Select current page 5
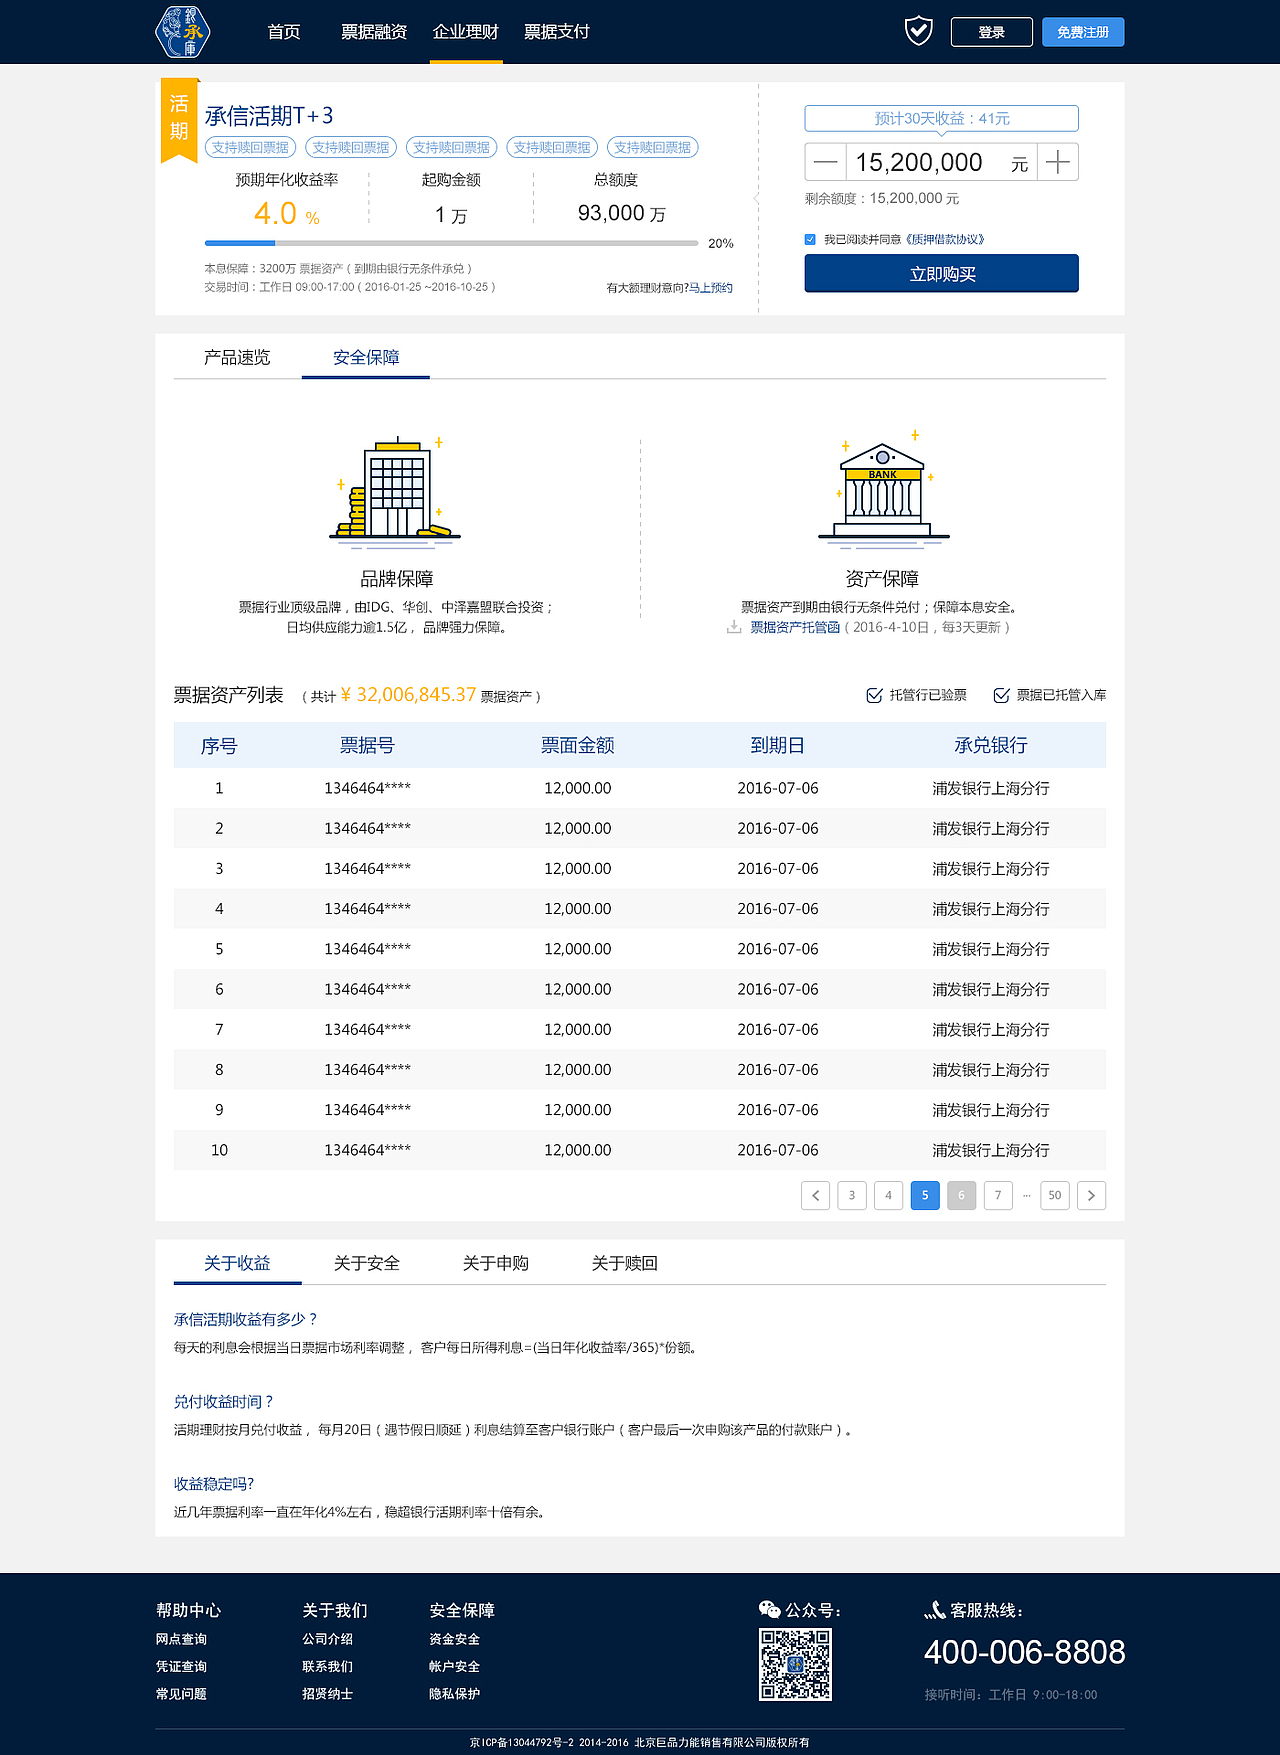This screenshot has height=1755, width=1280. click(x=925, y=1195)
